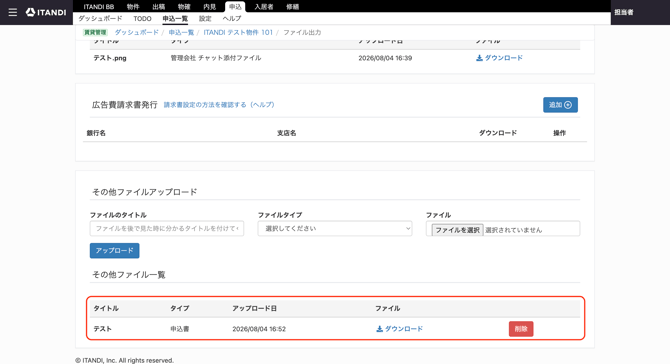Viewport: 670px width, 364px height.
Task: Click the アップロード button
Action: (x=115, y=250)
